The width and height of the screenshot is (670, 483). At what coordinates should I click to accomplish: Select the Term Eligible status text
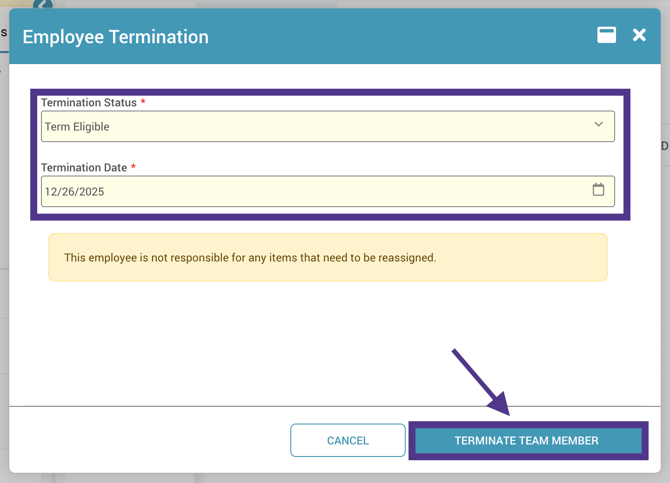point(77,127)
